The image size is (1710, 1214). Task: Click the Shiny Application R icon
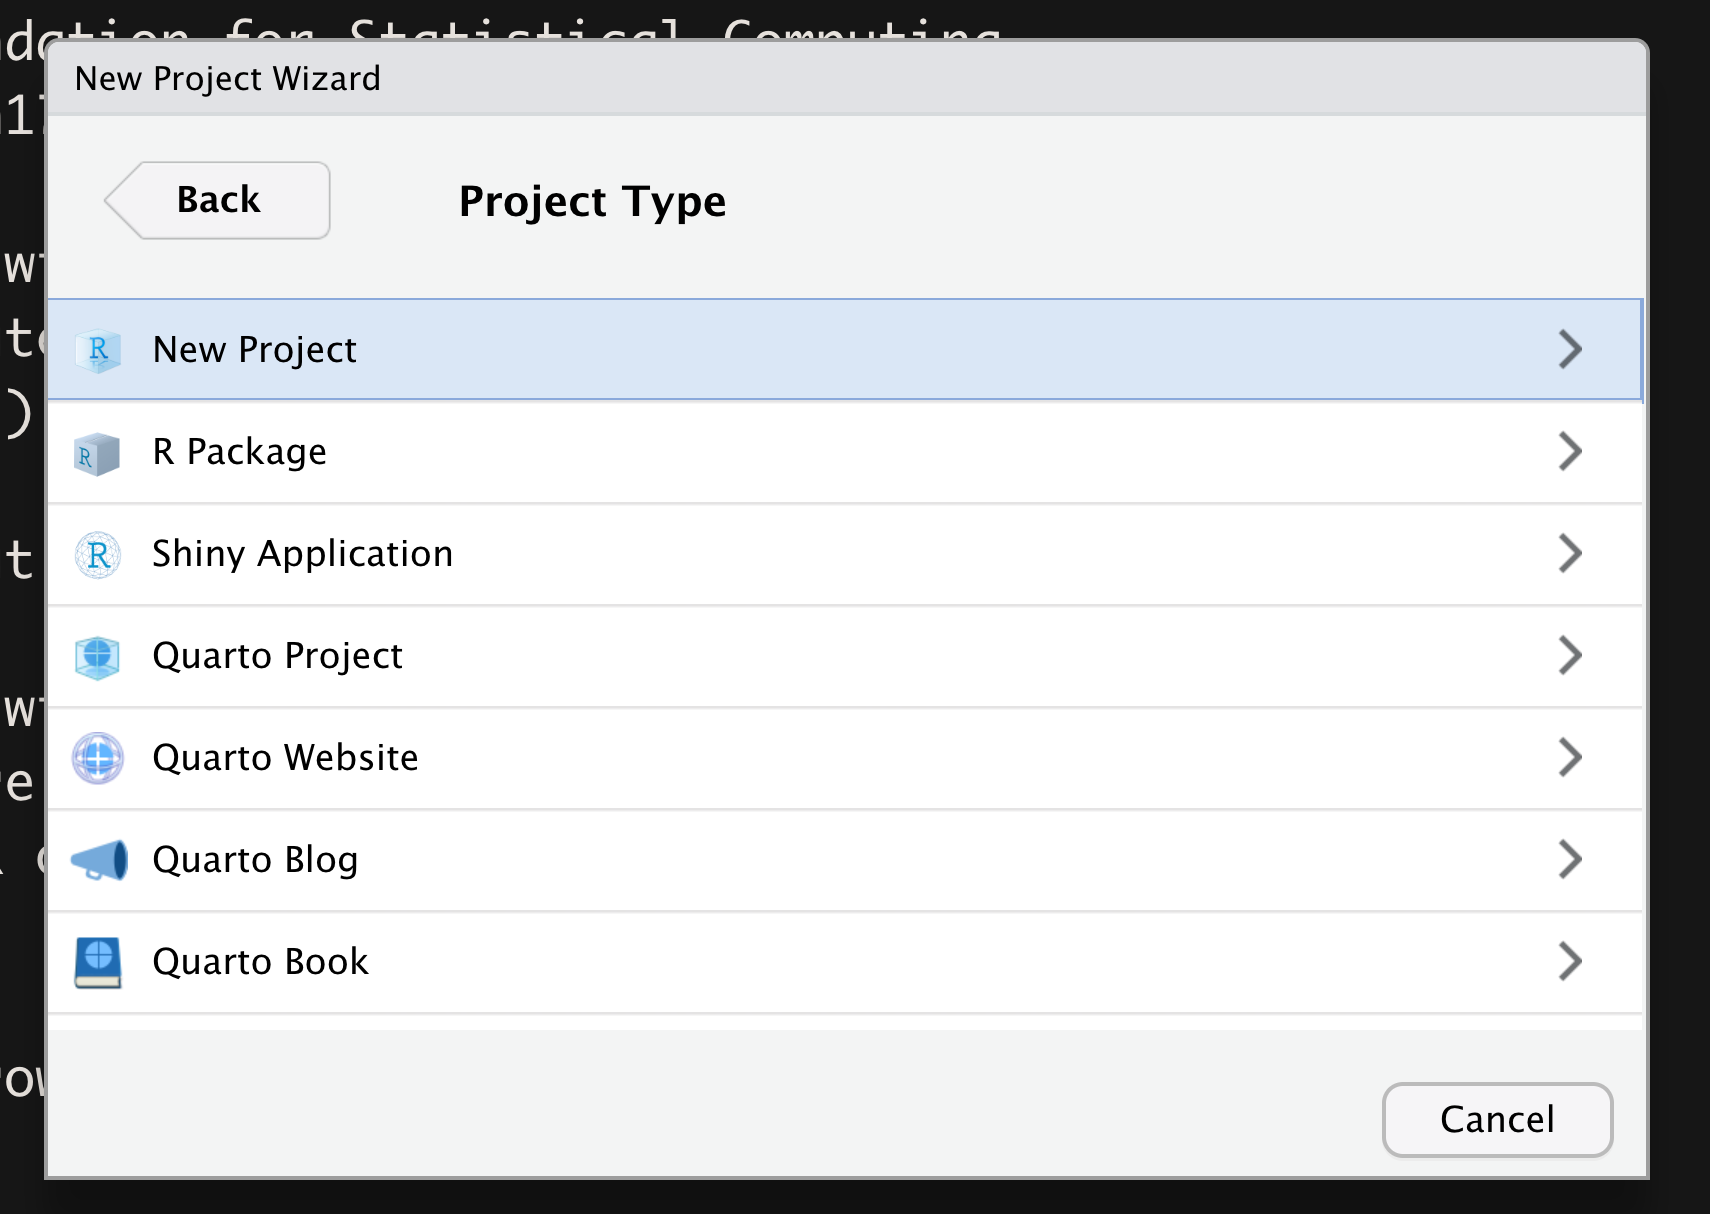pos(98,555)
